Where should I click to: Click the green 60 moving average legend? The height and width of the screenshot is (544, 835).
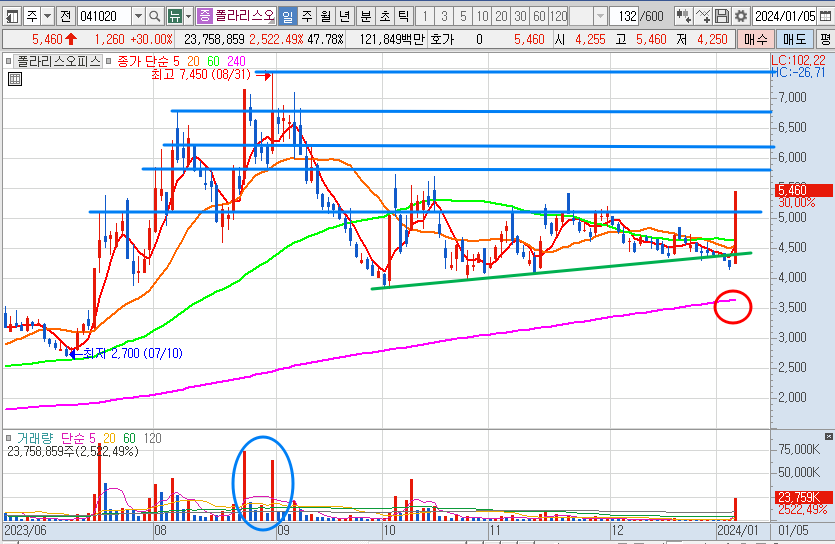[214, 61]
